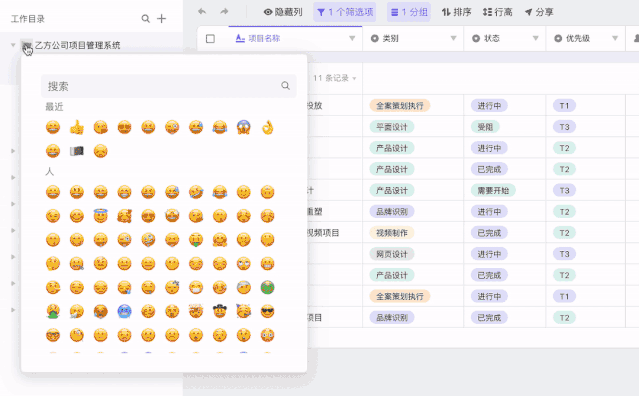Open the 行高 row height menu
Image resolution: width=639 pixels, height=396 pixels.
pos(497,12)
